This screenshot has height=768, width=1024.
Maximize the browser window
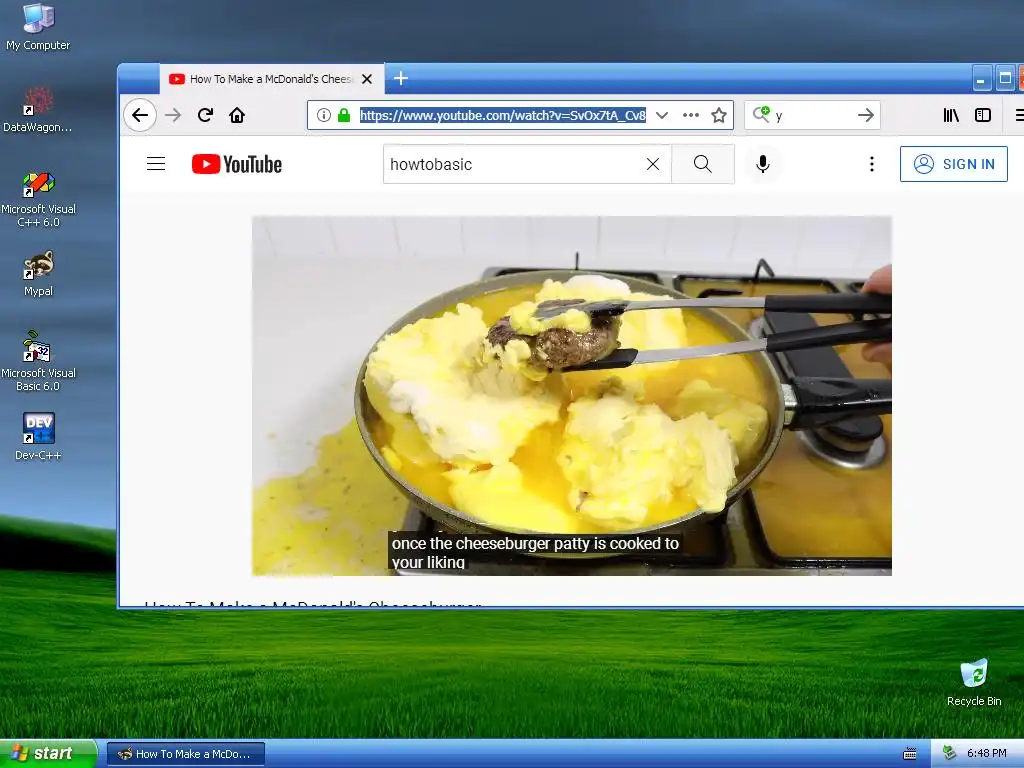(1005, 78)
